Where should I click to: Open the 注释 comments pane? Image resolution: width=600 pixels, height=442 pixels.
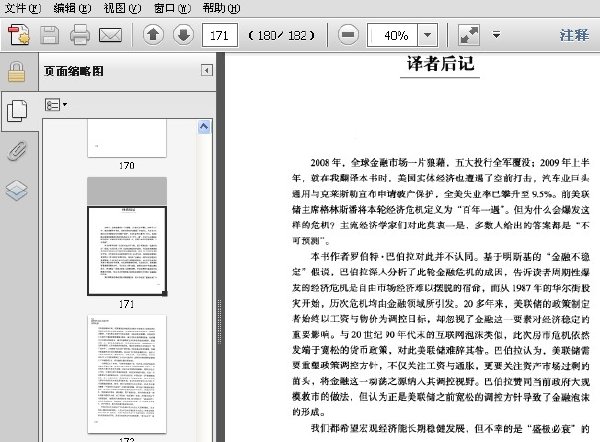pos(574,35)
